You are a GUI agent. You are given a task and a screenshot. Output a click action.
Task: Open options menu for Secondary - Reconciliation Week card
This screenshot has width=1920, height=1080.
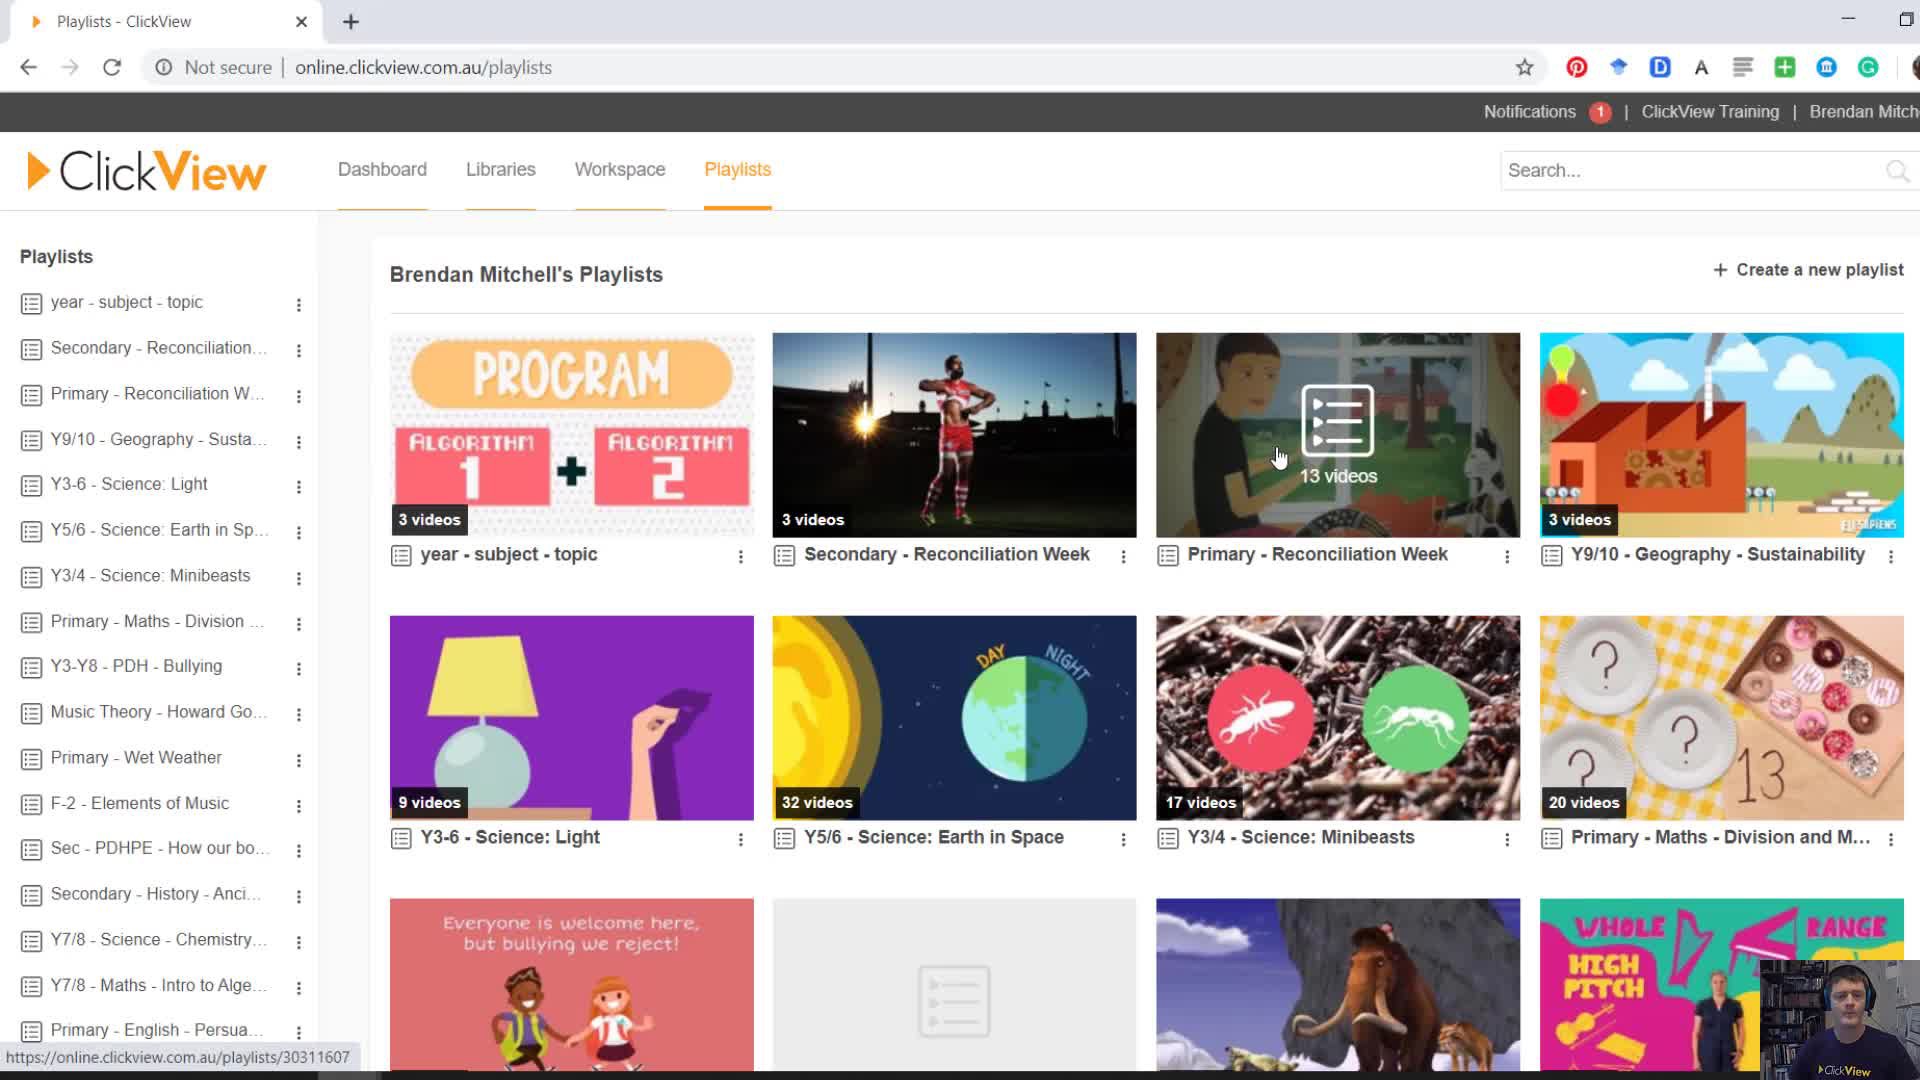1123,557
